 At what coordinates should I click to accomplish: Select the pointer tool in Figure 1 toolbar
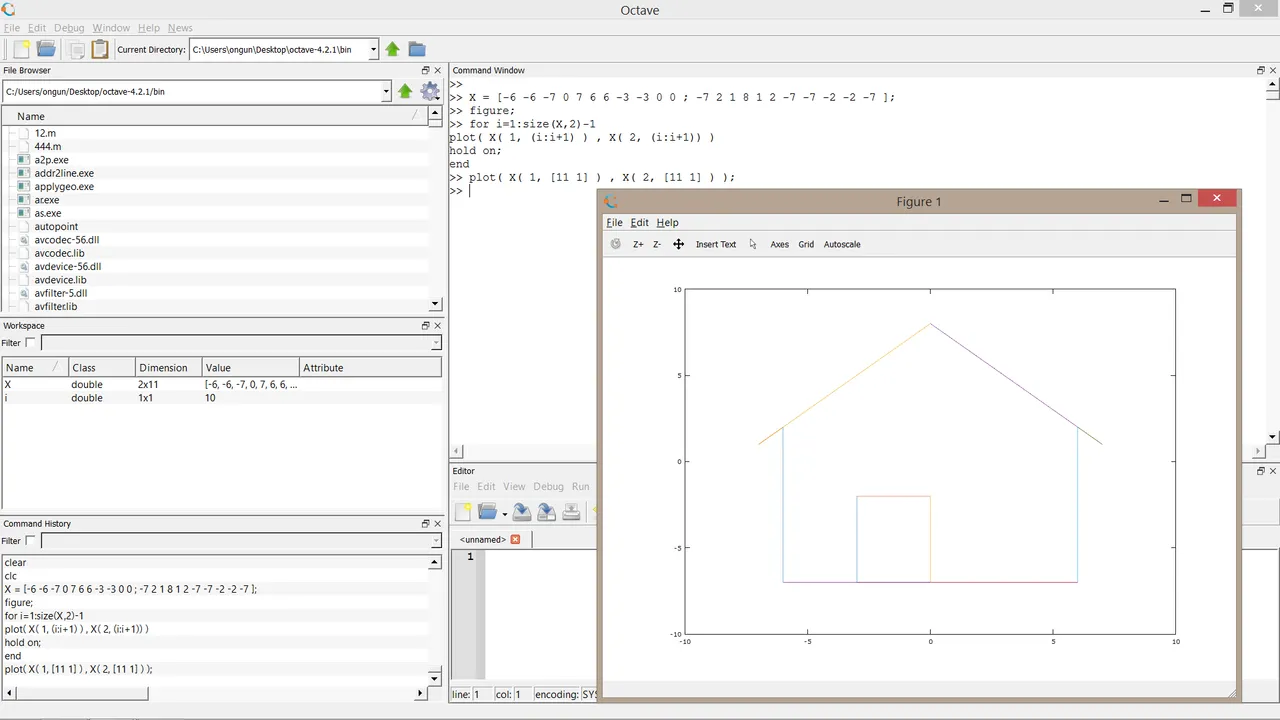coord(753,244)
